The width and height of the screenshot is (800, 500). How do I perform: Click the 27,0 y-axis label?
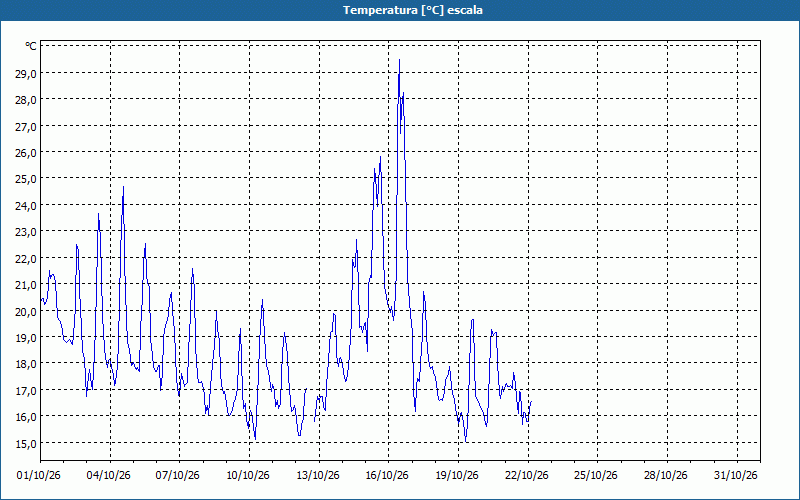pos(26,127)
